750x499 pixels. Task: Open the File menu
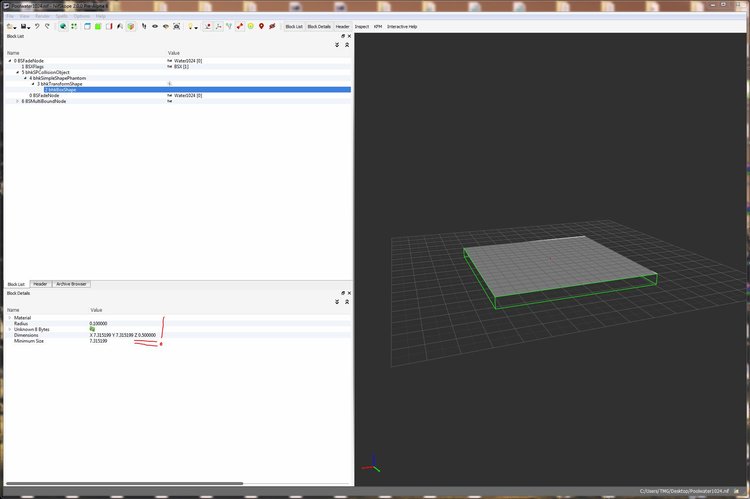point(10,16)
